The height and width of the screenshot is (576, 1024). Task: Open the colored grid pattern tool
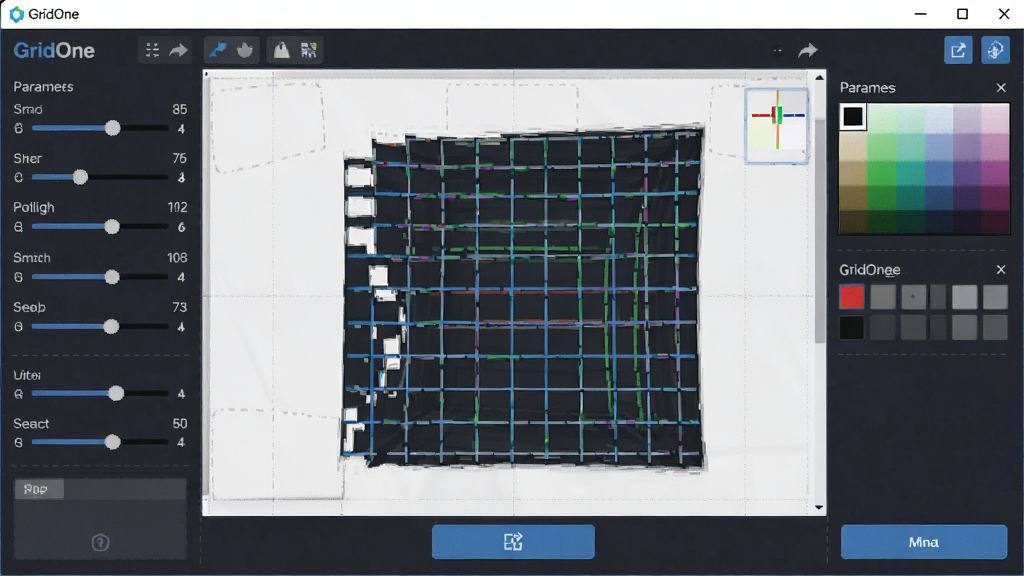point(308,50)
